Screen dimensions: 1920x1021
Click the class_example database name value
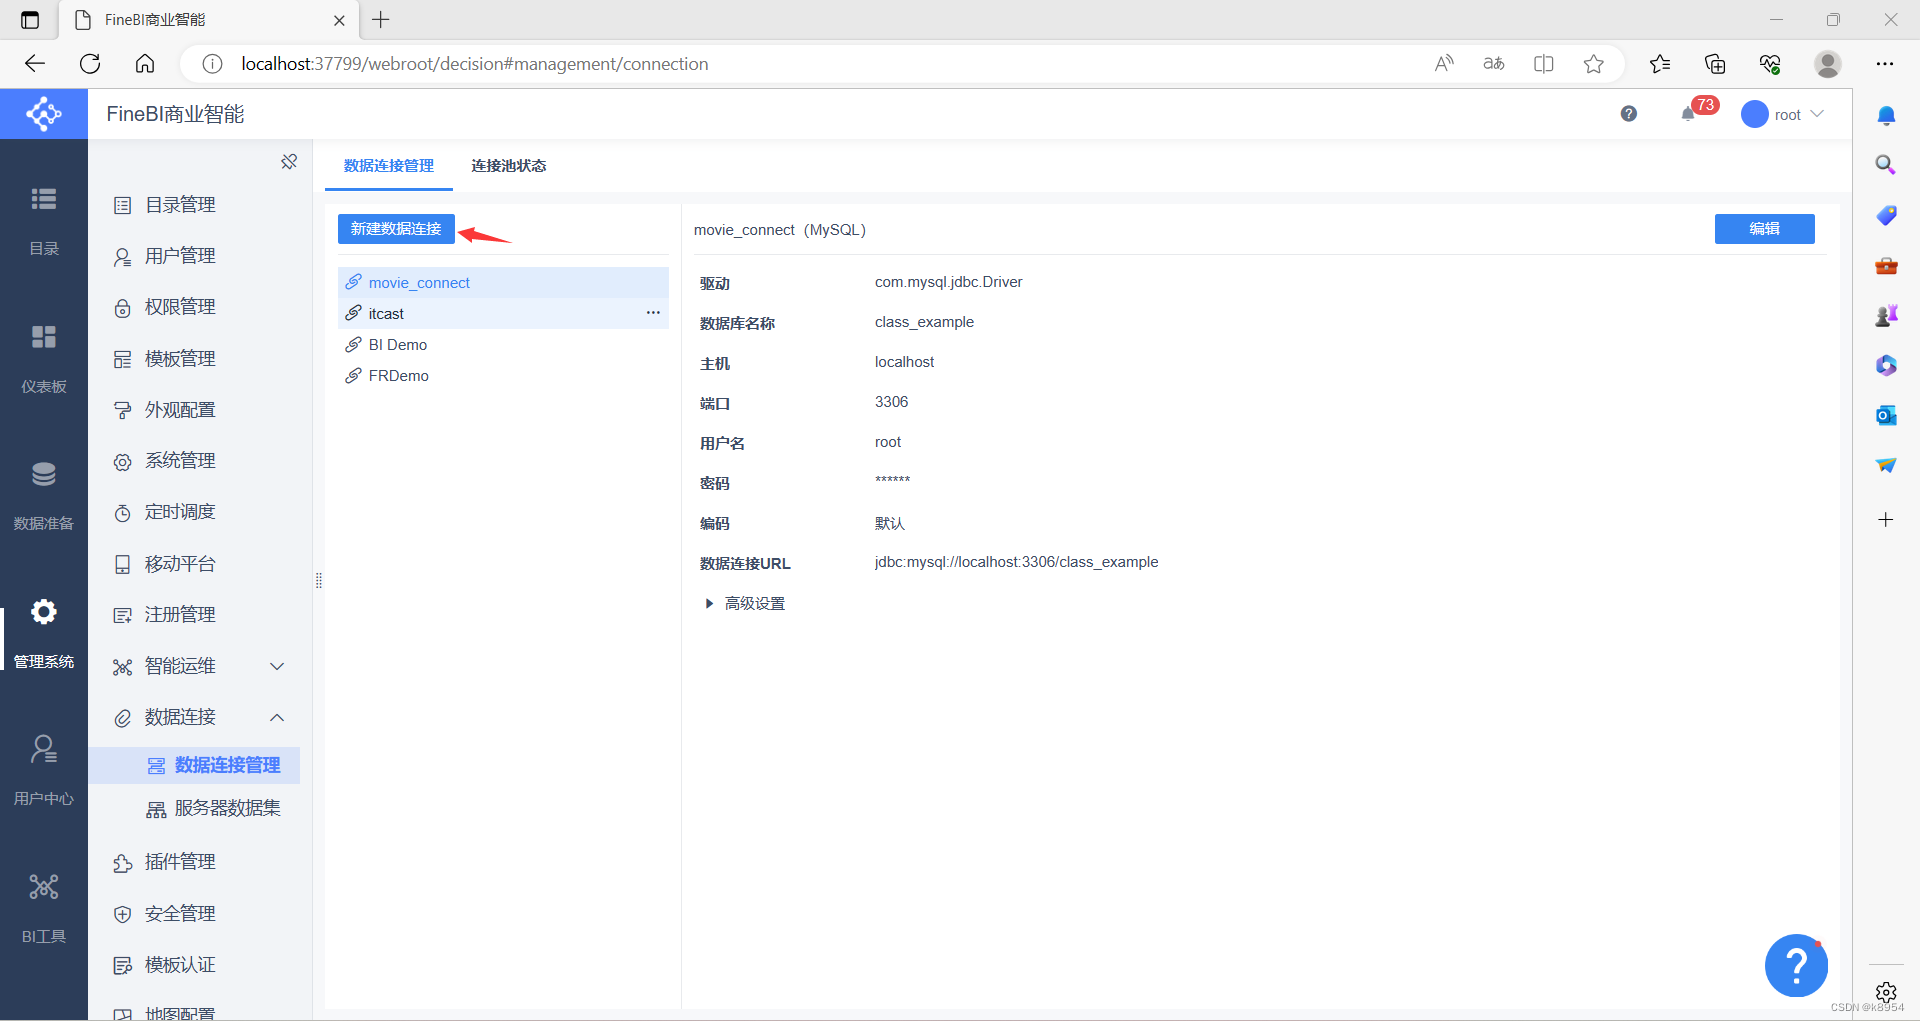click(924, 322)
